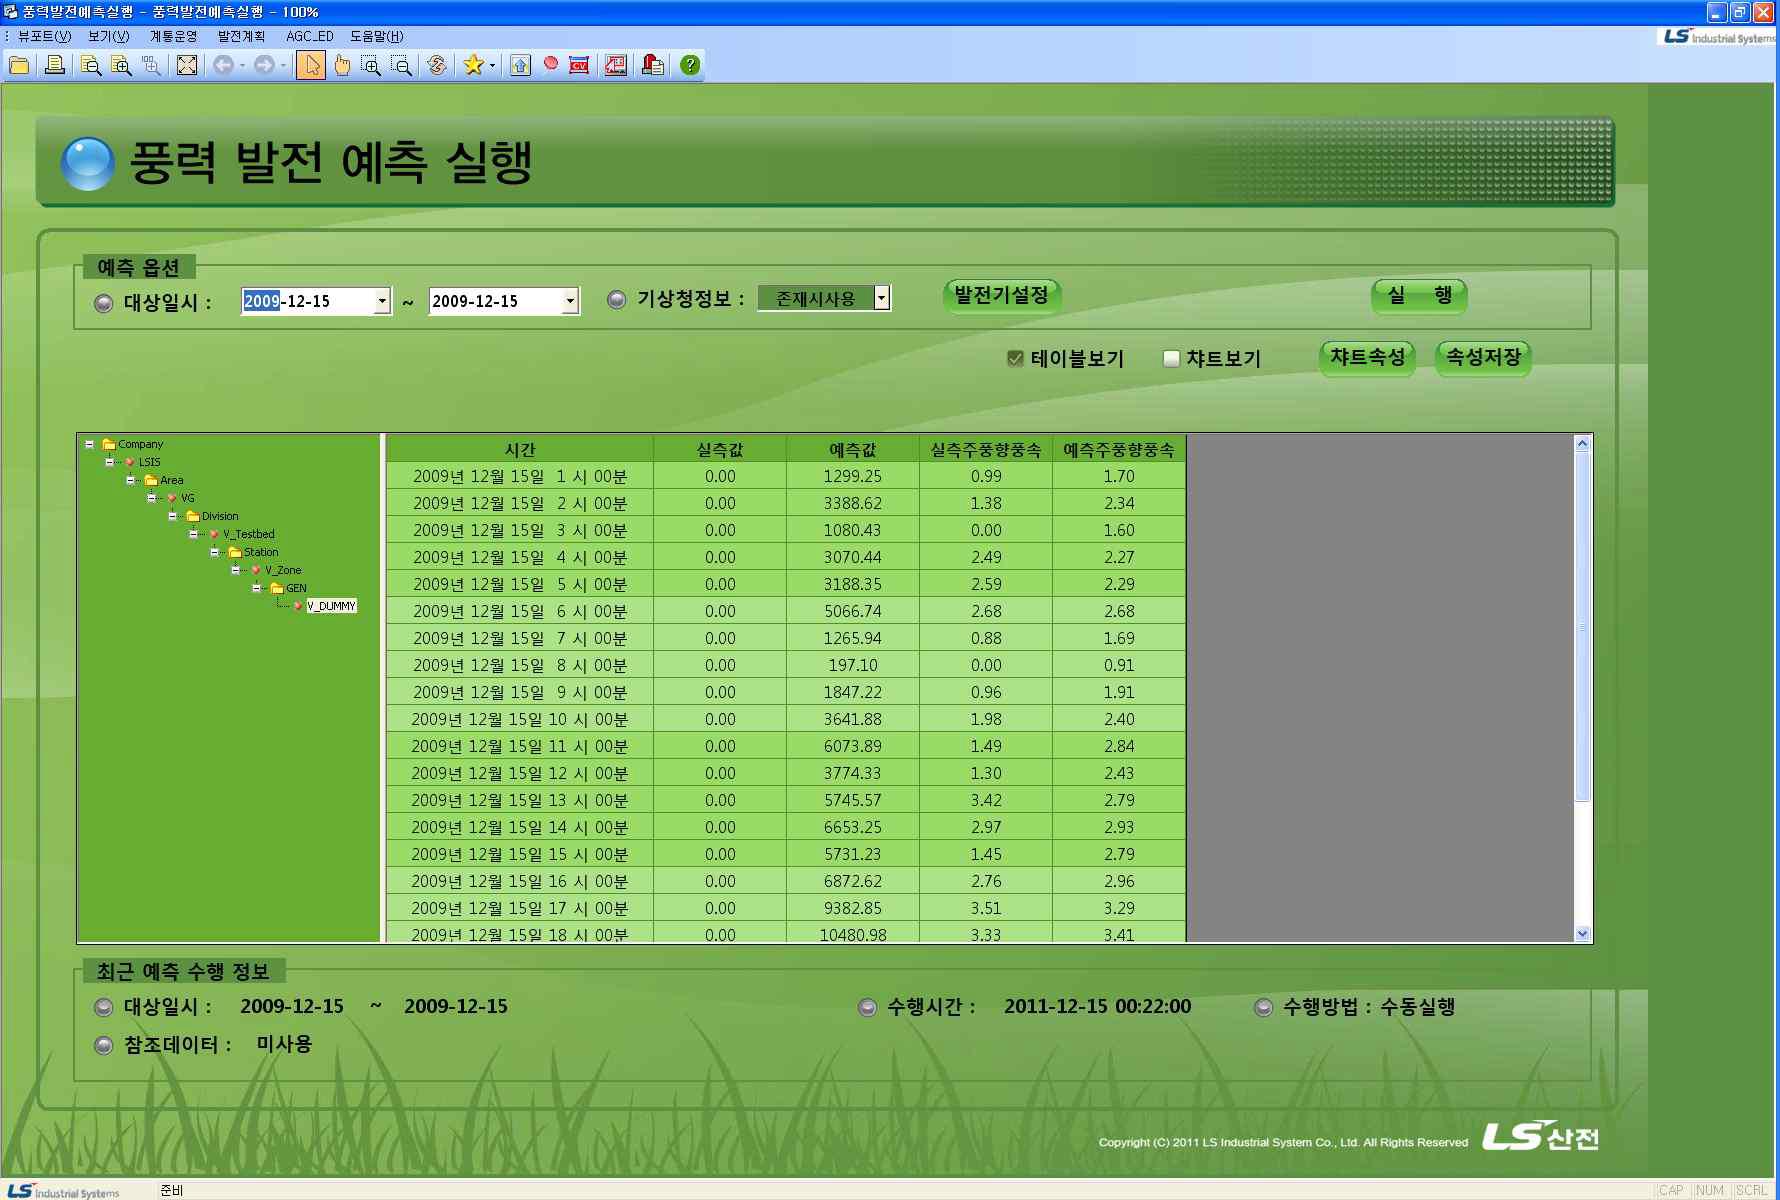Click the home up-arrow toolbar icon
This screenshot has height=1200, width=1780.
point(520,65)
